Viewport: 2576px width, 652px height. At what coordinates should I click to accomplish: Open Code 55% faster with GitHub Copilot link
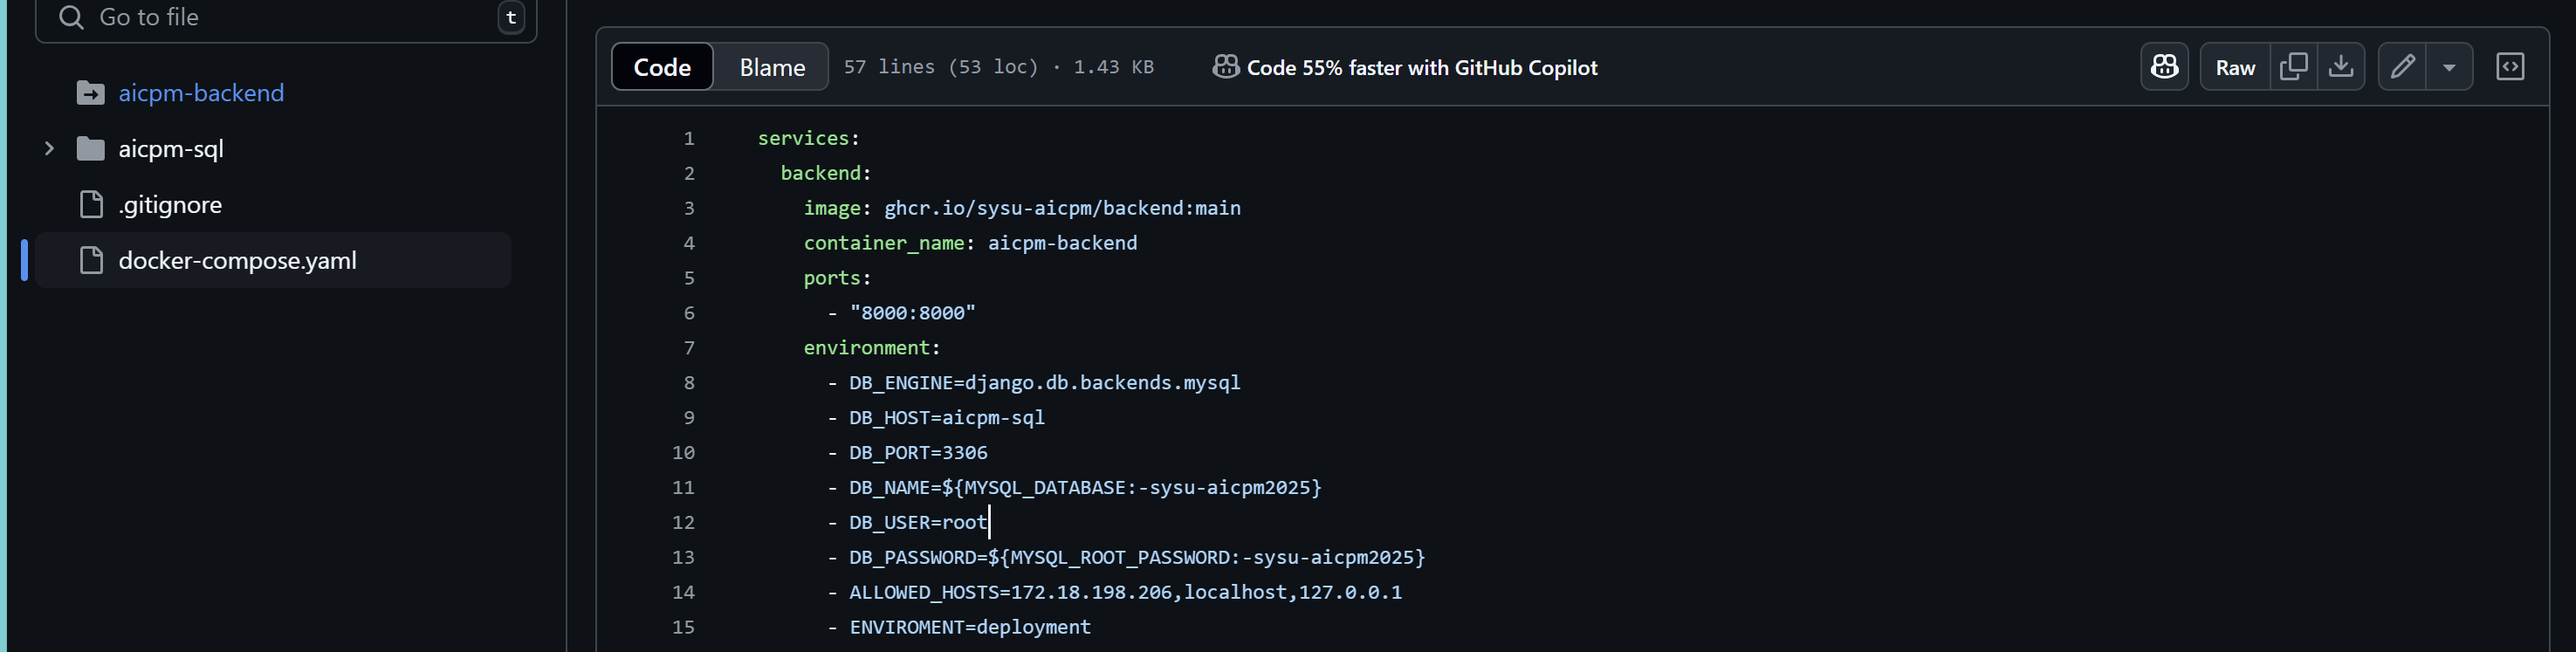pos(1421,67)
